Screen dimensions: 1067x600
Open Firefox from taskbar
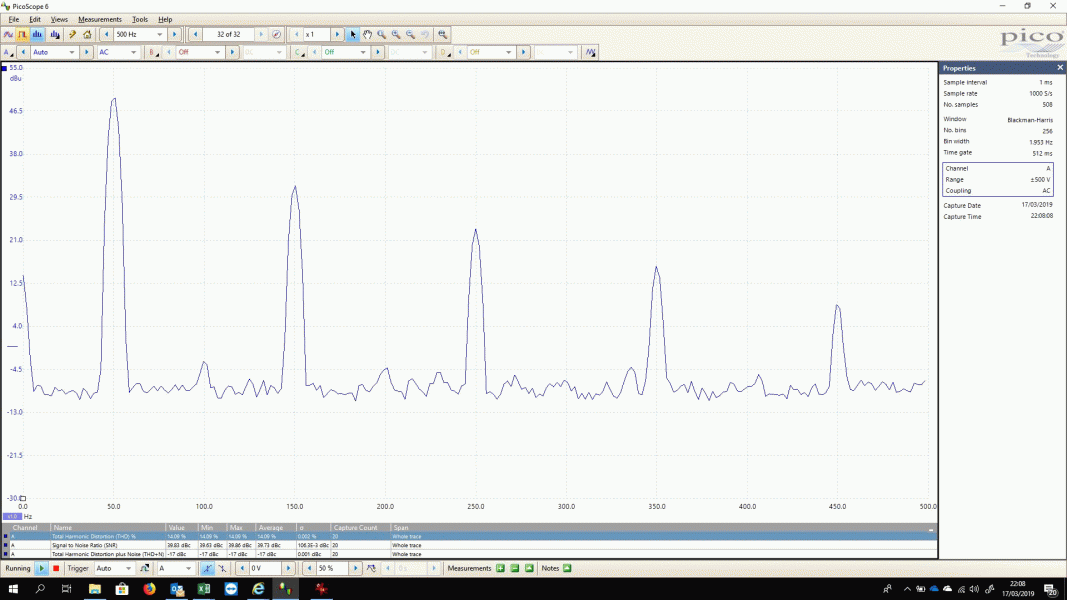click(x=149, y=588)
